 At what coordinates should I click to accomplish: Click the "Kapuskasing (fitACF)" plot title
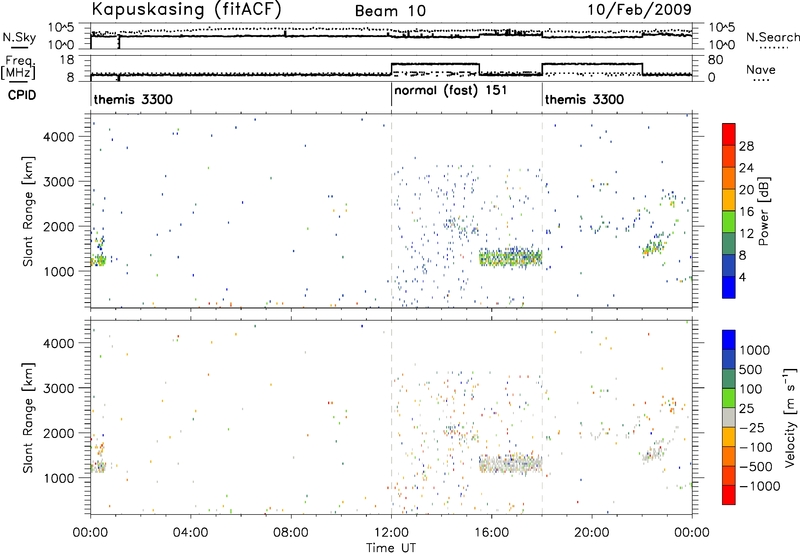click(186, 9)
